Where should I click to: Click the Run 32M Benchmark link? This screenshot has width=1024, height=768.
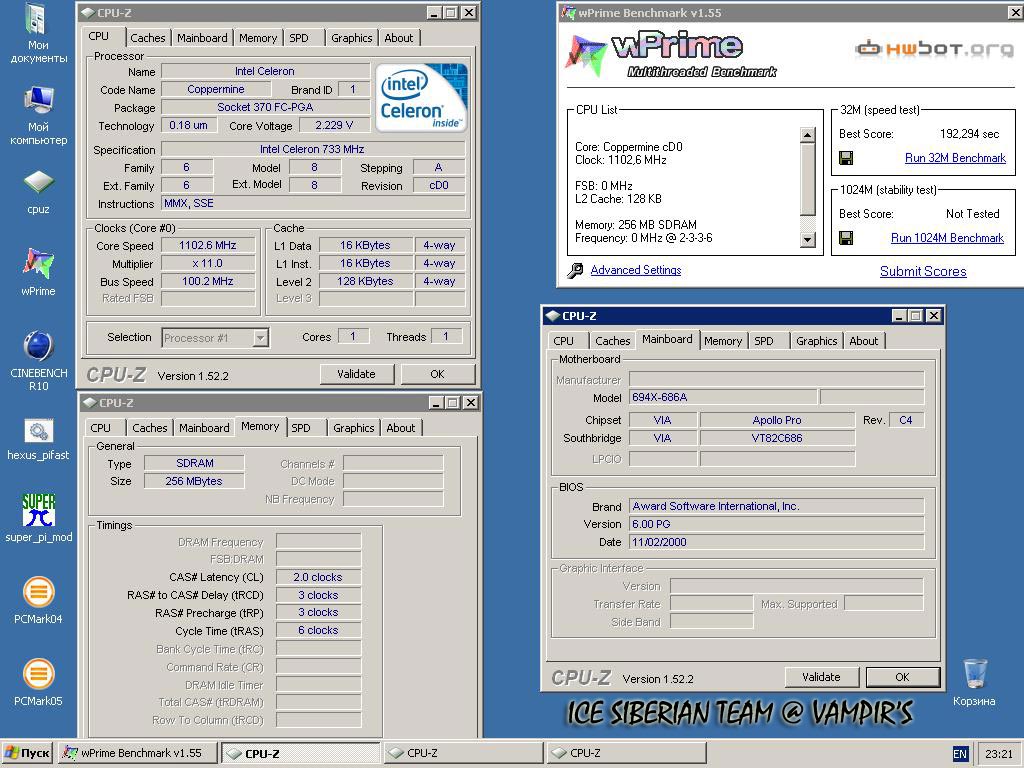tap(955, 158)
